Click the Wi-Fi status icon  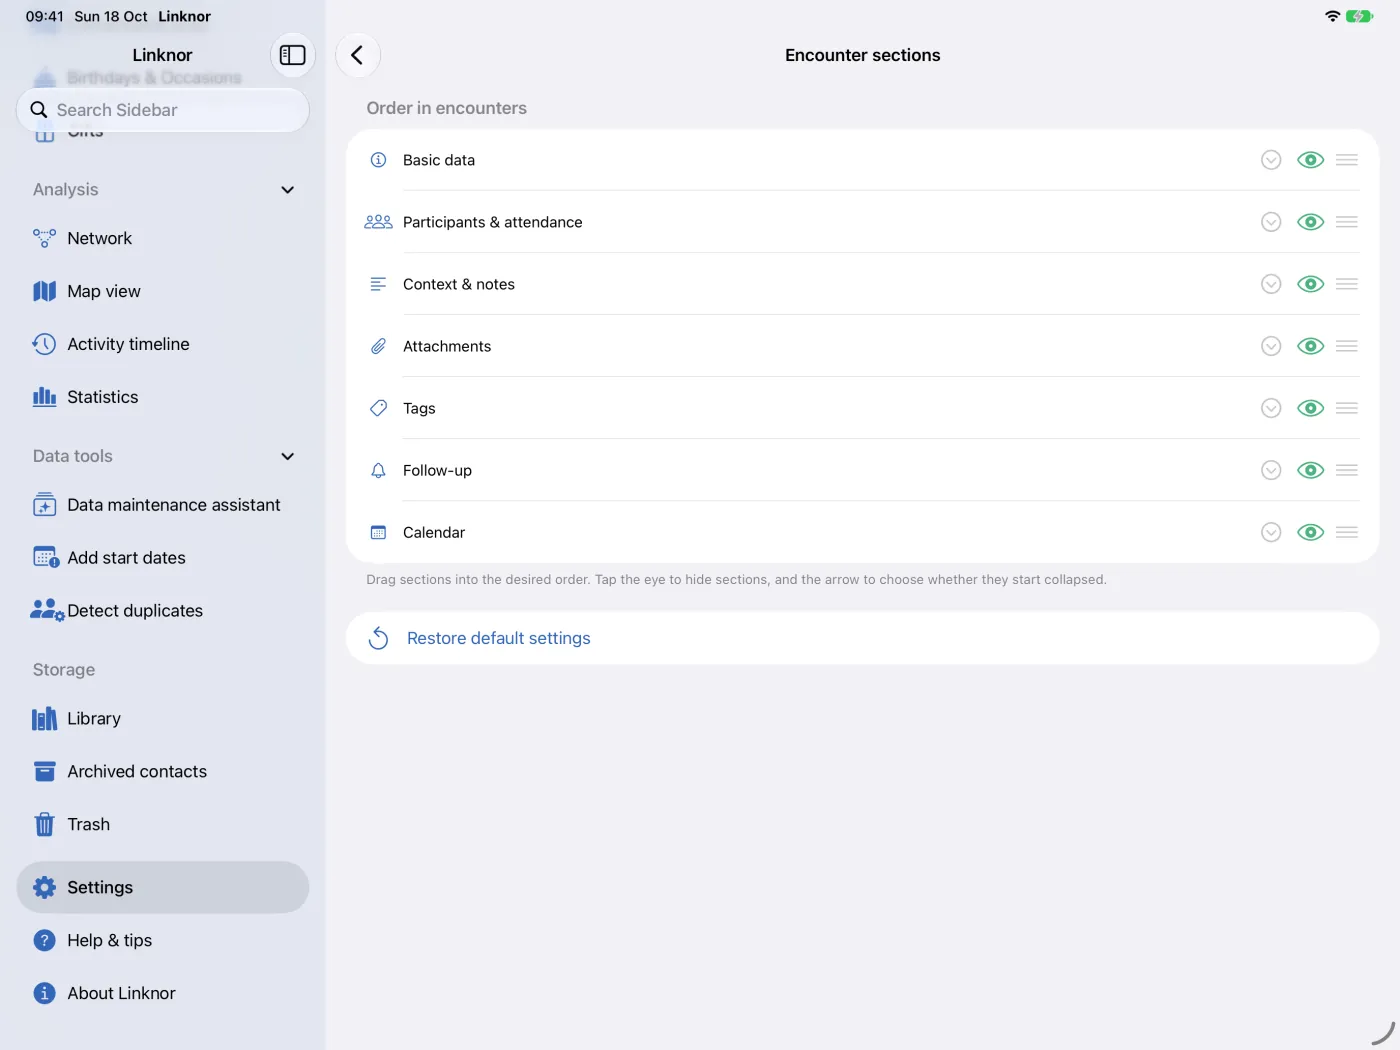(1332, 16)
